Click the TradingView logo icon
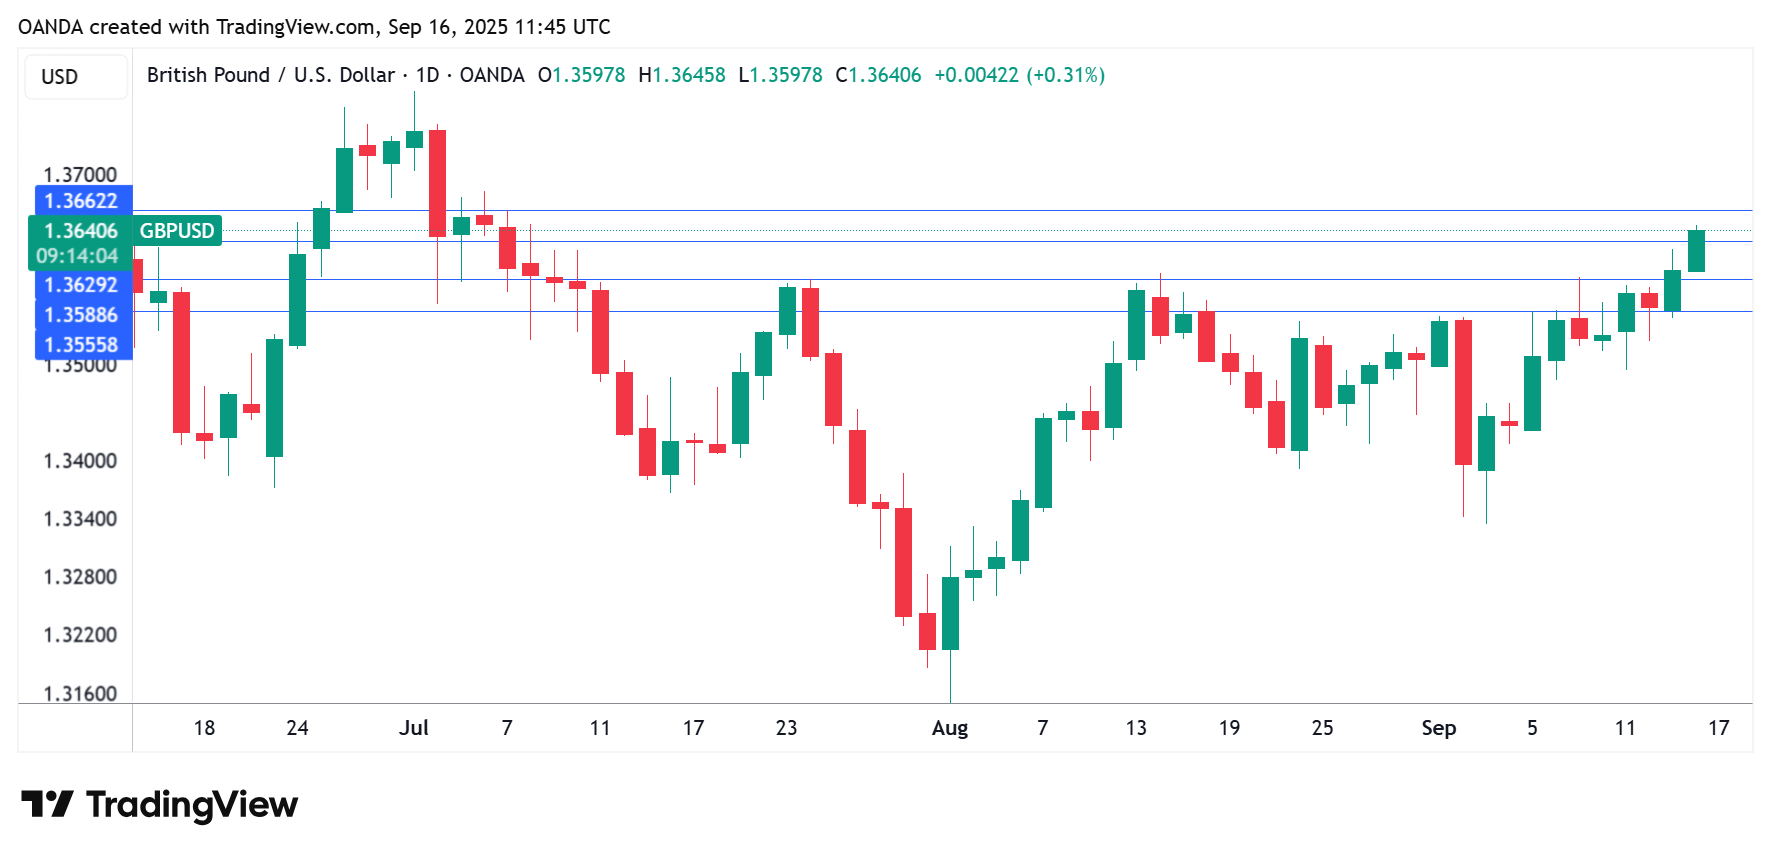Image resolution: width=1771 pixels, height=857 pixels. click(47, 804)
